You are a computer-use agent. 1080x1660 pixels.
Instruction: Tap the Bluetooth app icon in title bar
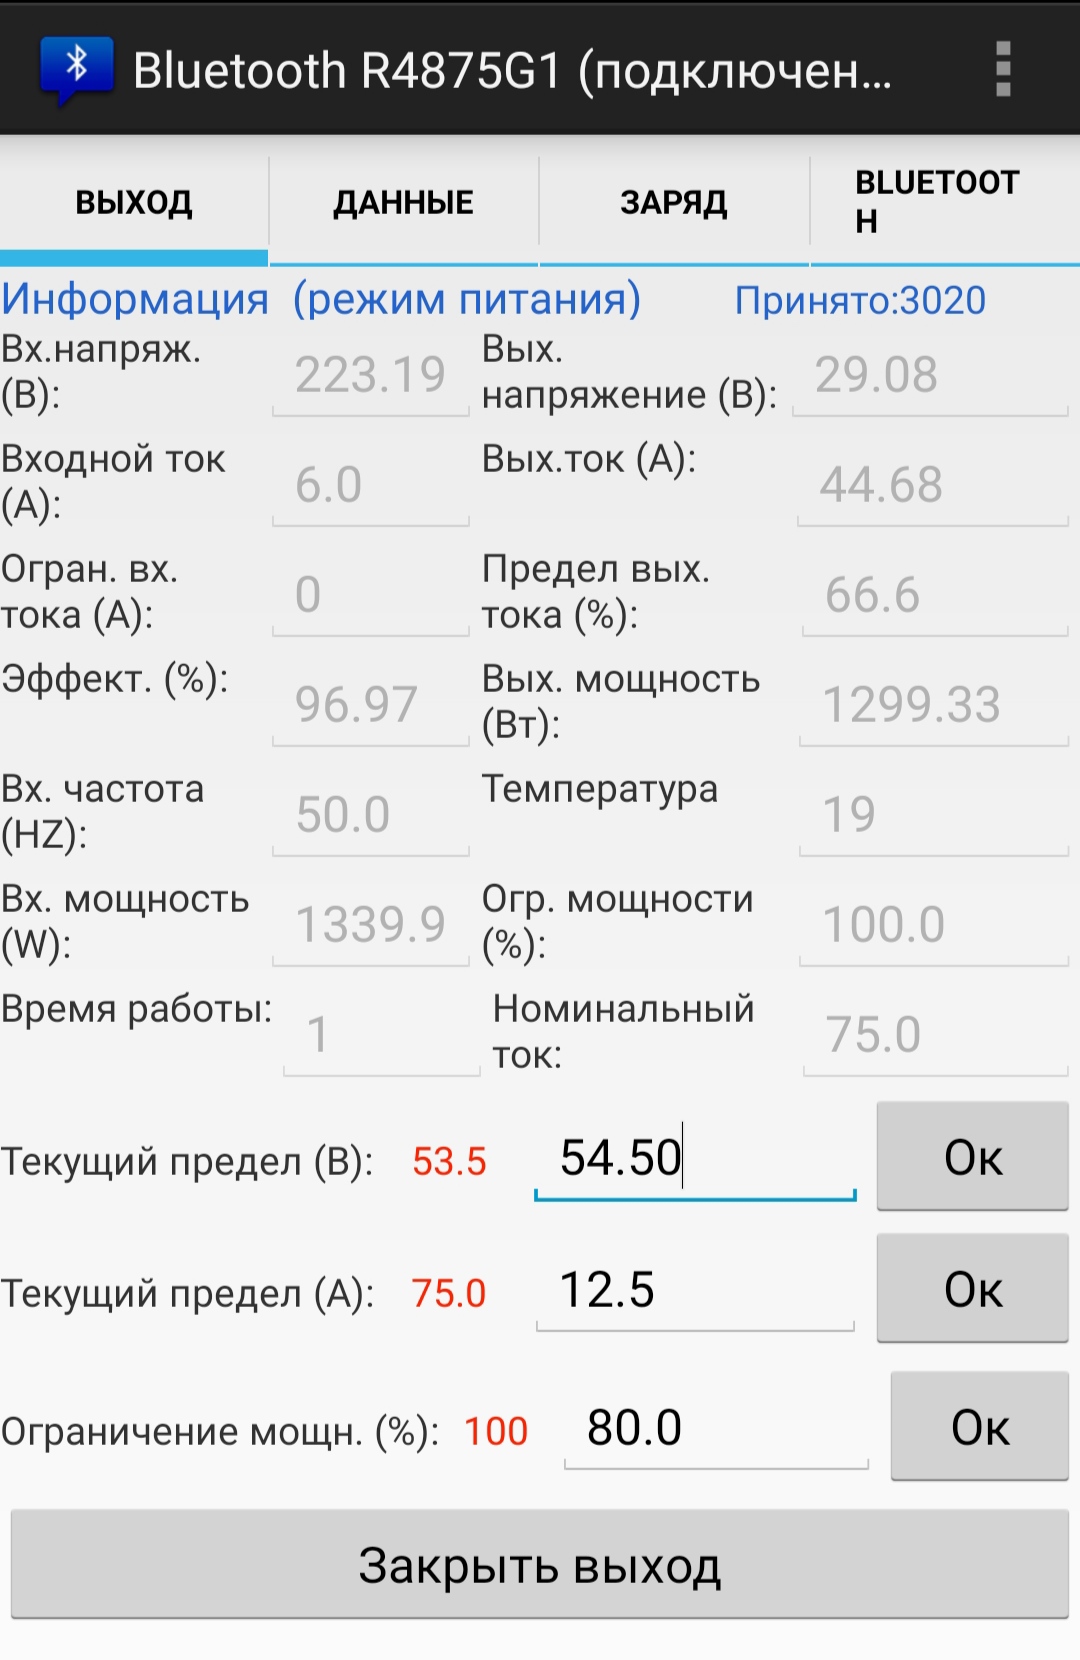pos(76,70)
